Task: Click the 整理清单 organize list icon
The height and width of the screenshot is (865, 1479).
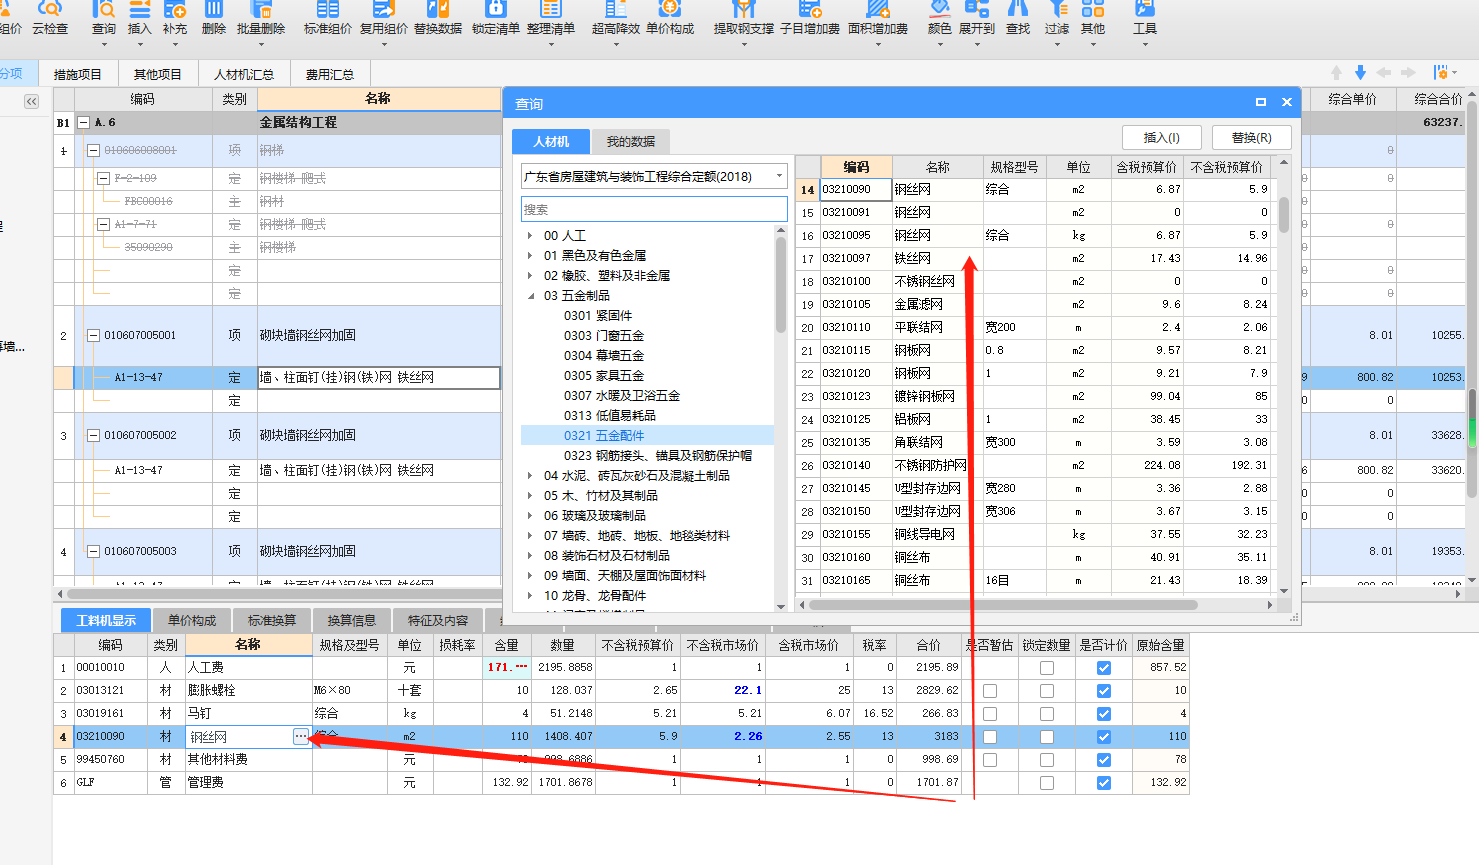Action: (551, 18)
